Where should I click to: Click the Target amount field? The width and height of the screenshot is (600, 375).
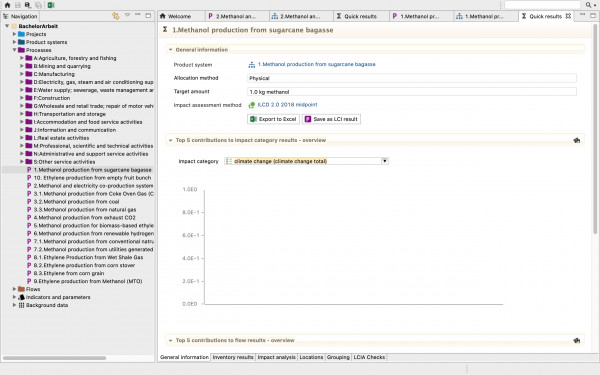(412, 91)
